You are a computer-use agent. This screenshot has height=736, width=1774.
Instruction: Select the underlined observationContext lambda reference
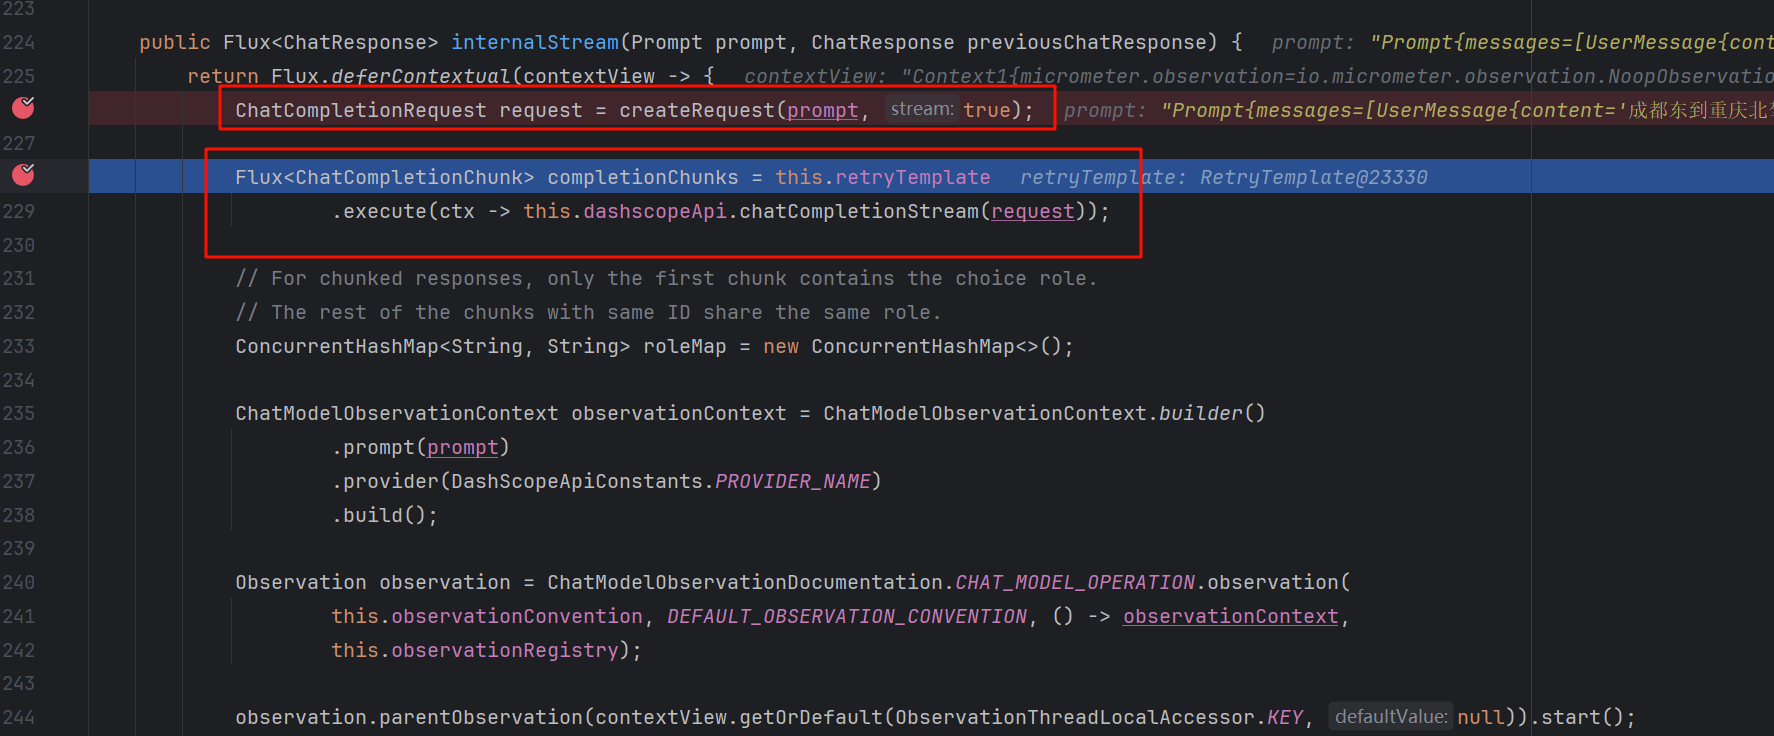click(x=1231, y=616)
